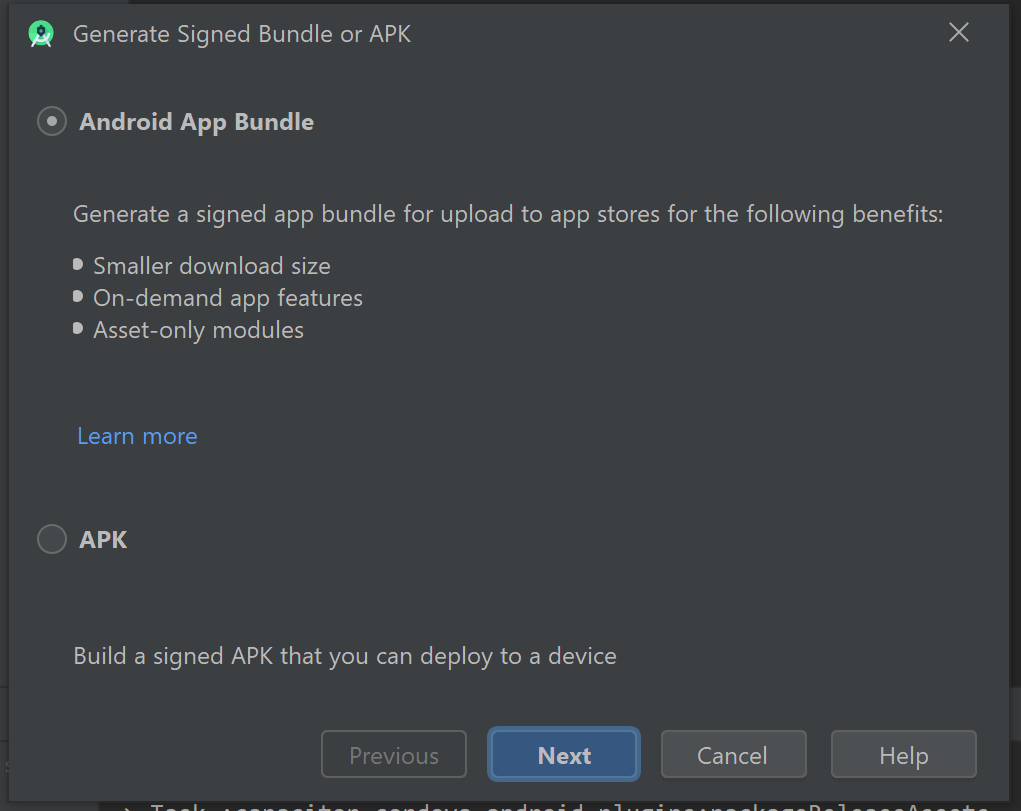1021x811 pixels.
Task: Select the Android App Bundle radio button
Action: click(x=52, y=121)
